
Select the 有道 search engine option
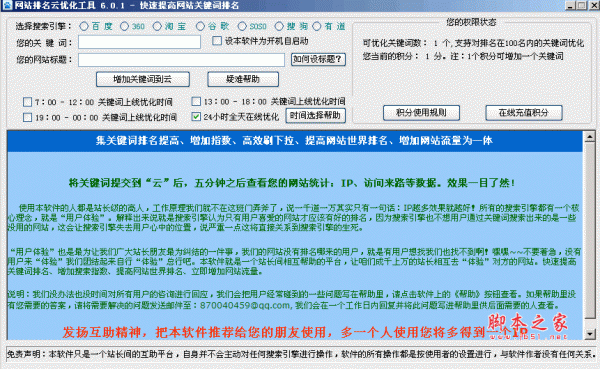coord(316,26)
